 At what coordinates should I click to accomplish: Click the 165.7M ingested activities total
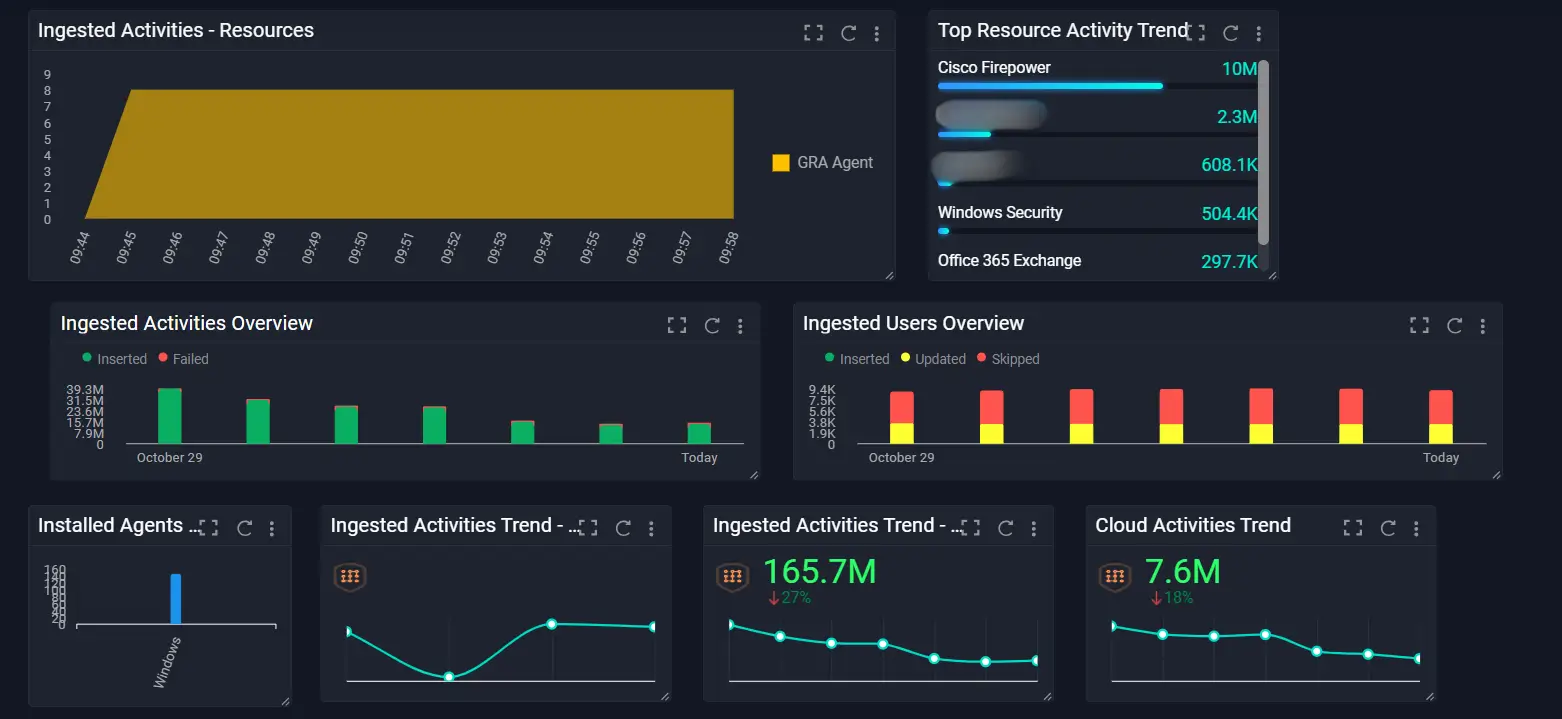tap(819, 571)
